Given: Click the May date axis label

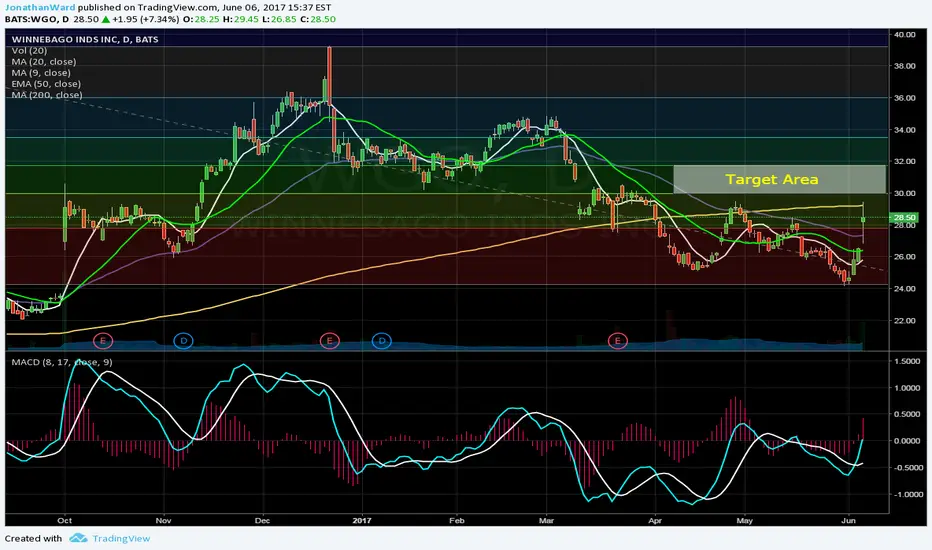Looking at the screenshot, I should 745,521.
